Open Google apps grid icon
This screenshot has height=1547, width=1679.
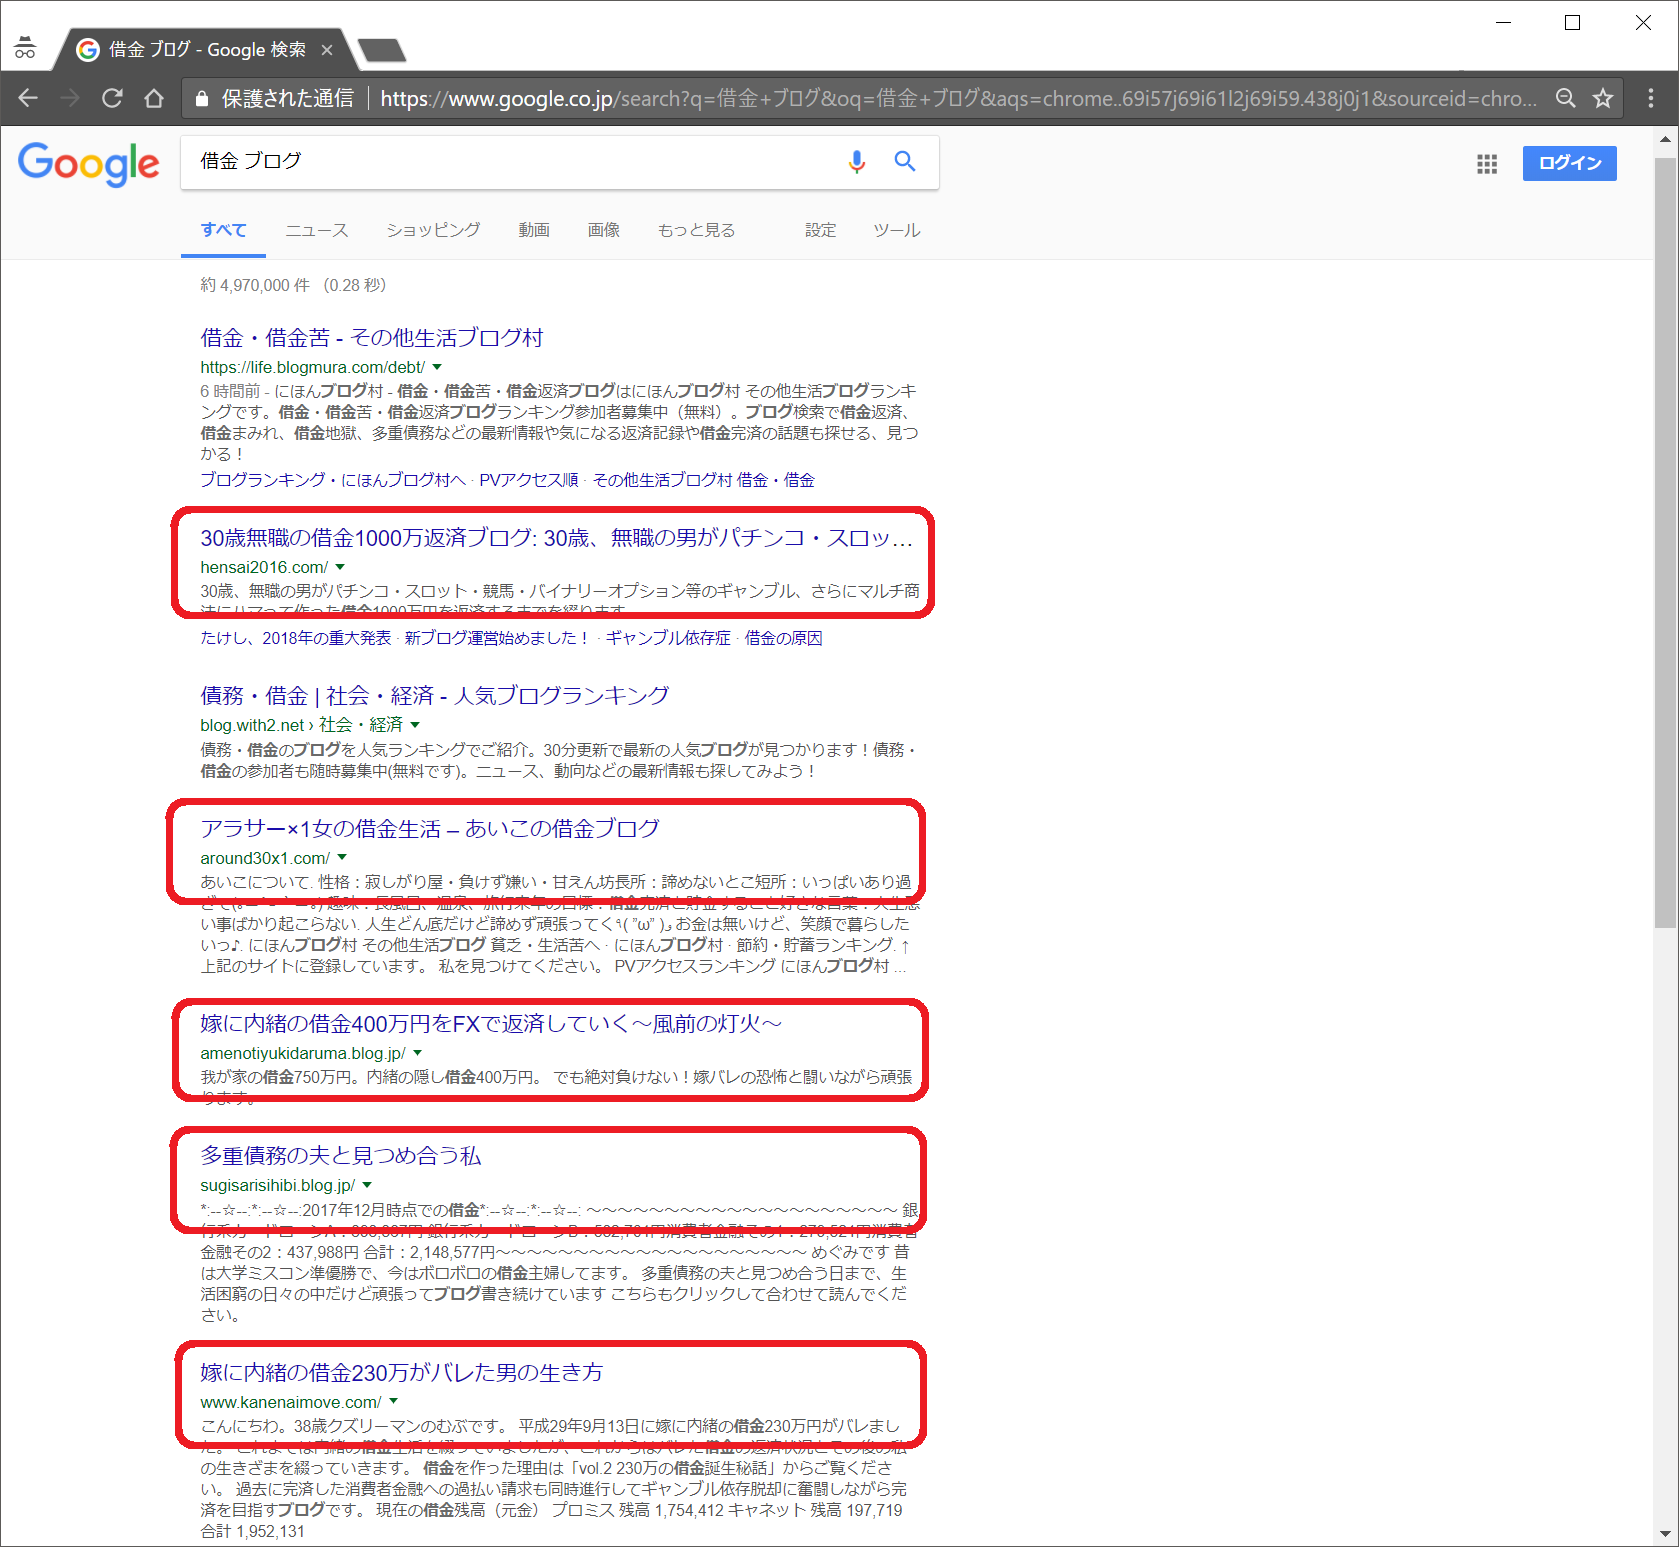point(1486,164)
